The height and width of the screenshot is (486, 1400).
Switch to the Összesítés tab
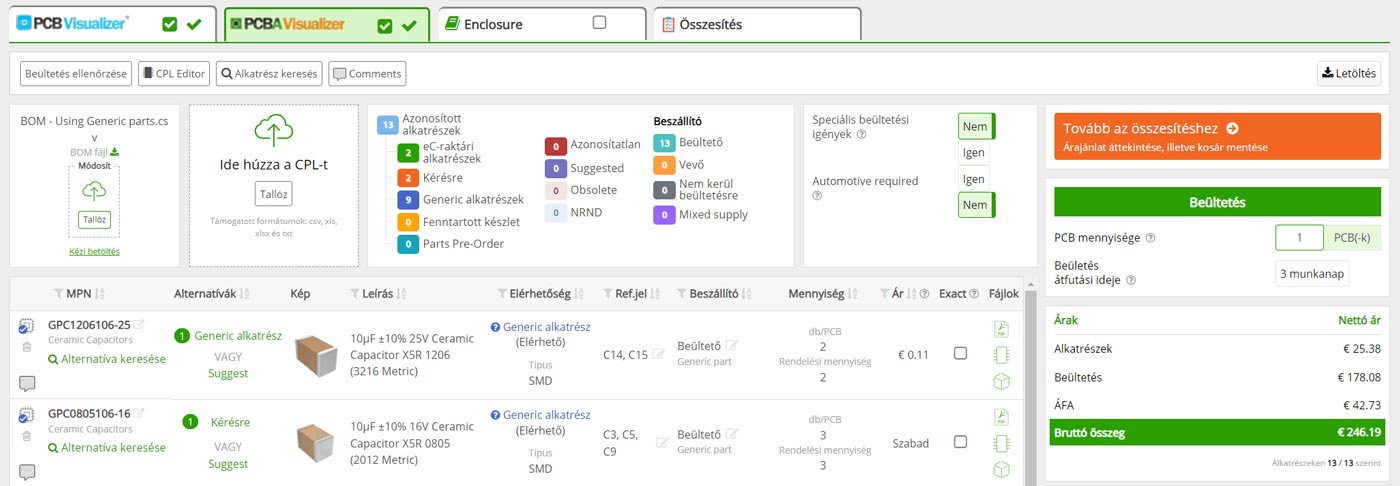coord(756,24)
